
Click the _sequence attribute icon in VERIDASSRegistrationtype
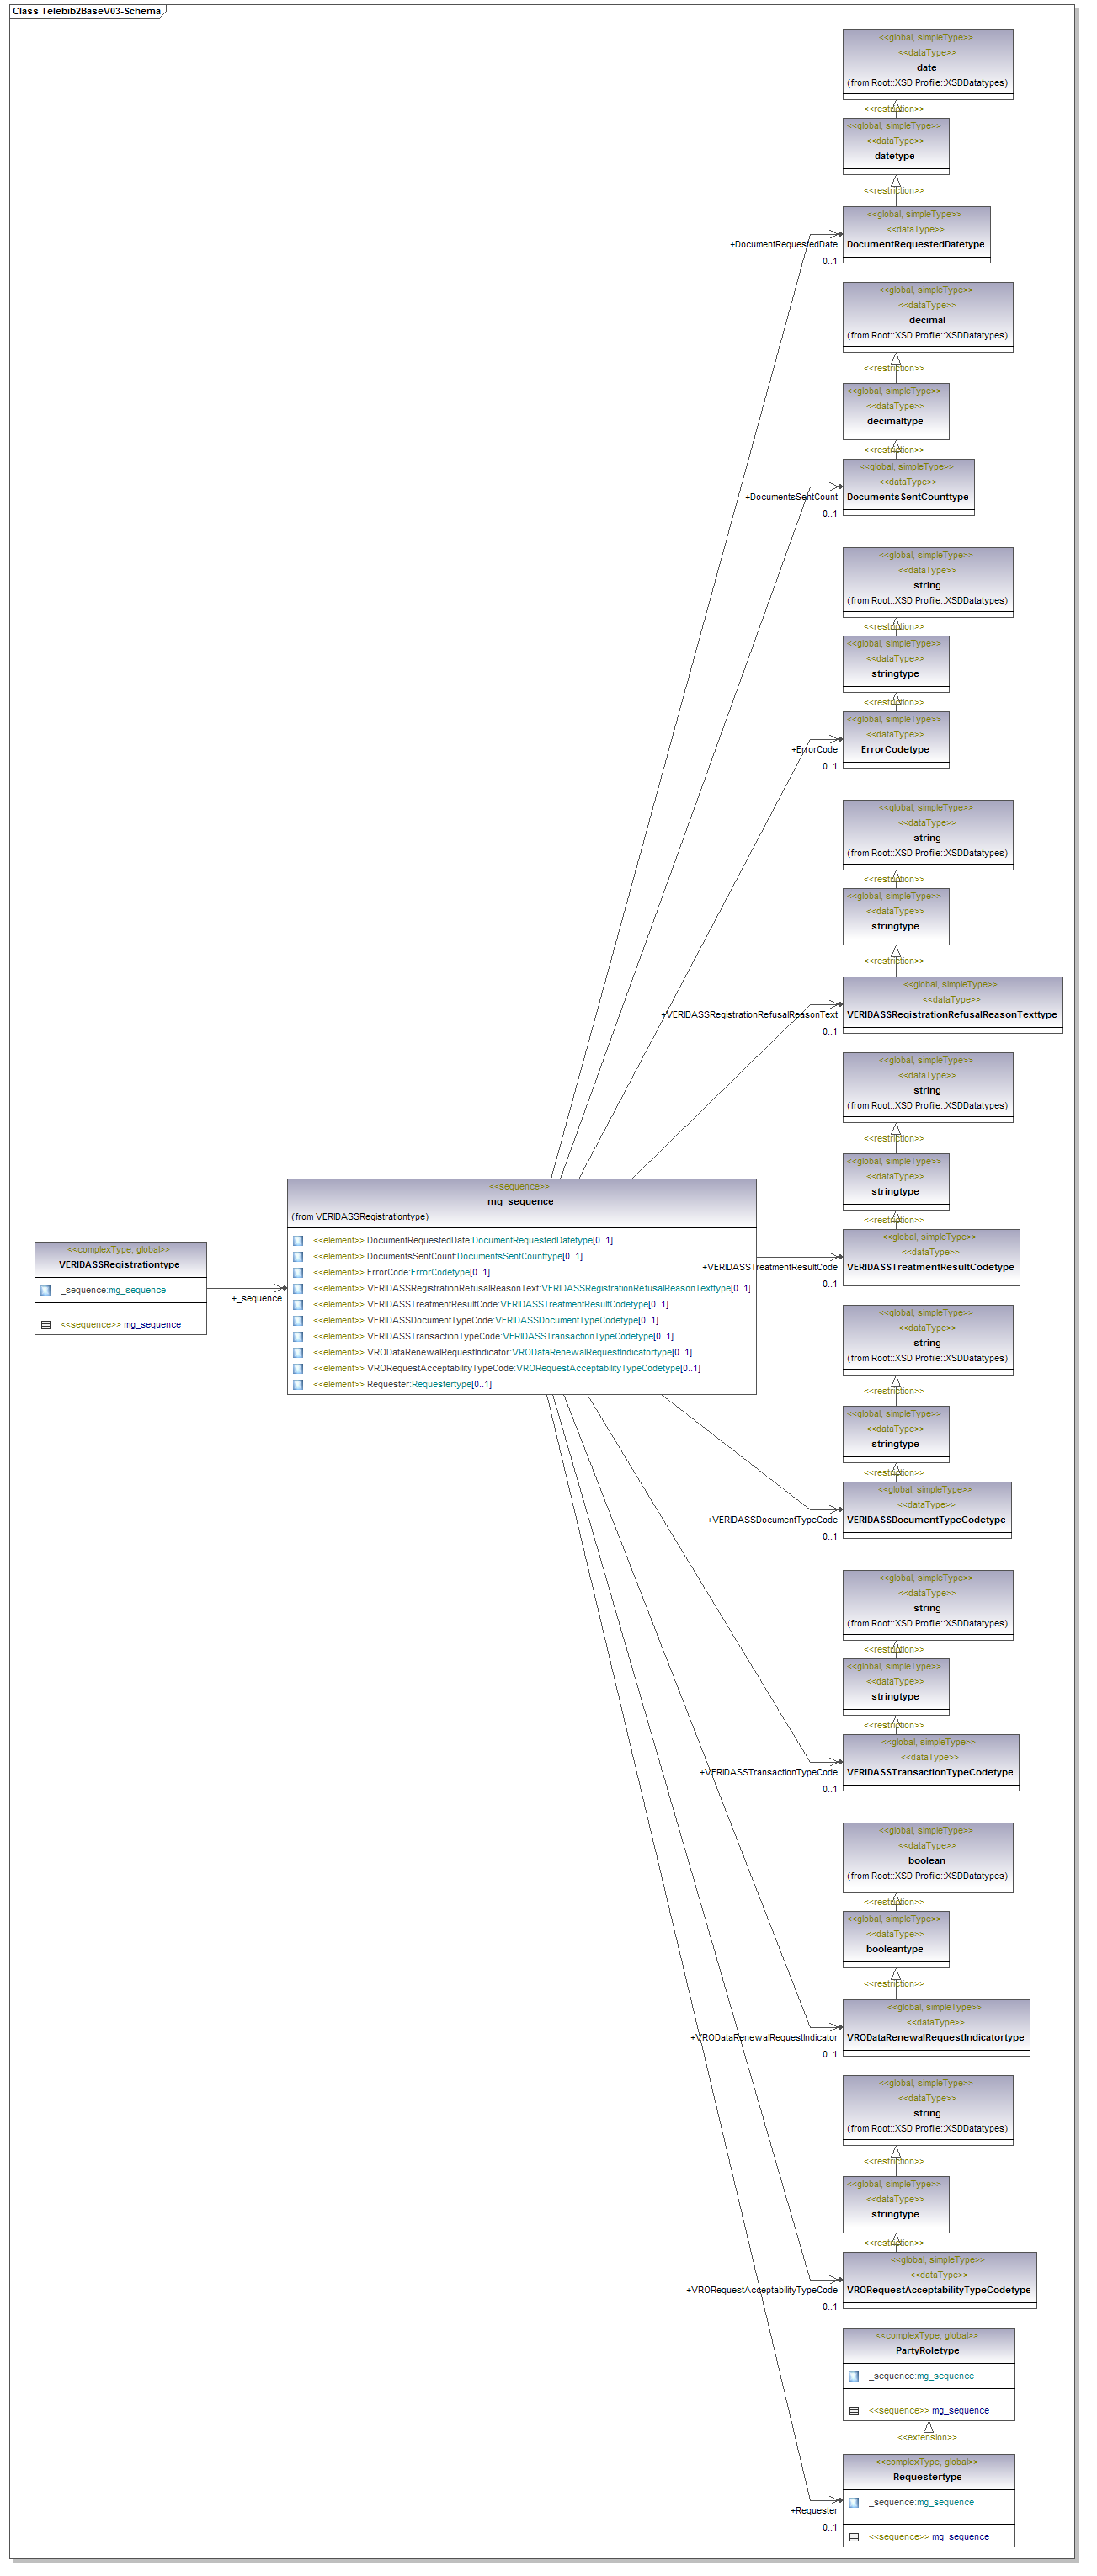pyautogui.click(x=45, y=1291)
